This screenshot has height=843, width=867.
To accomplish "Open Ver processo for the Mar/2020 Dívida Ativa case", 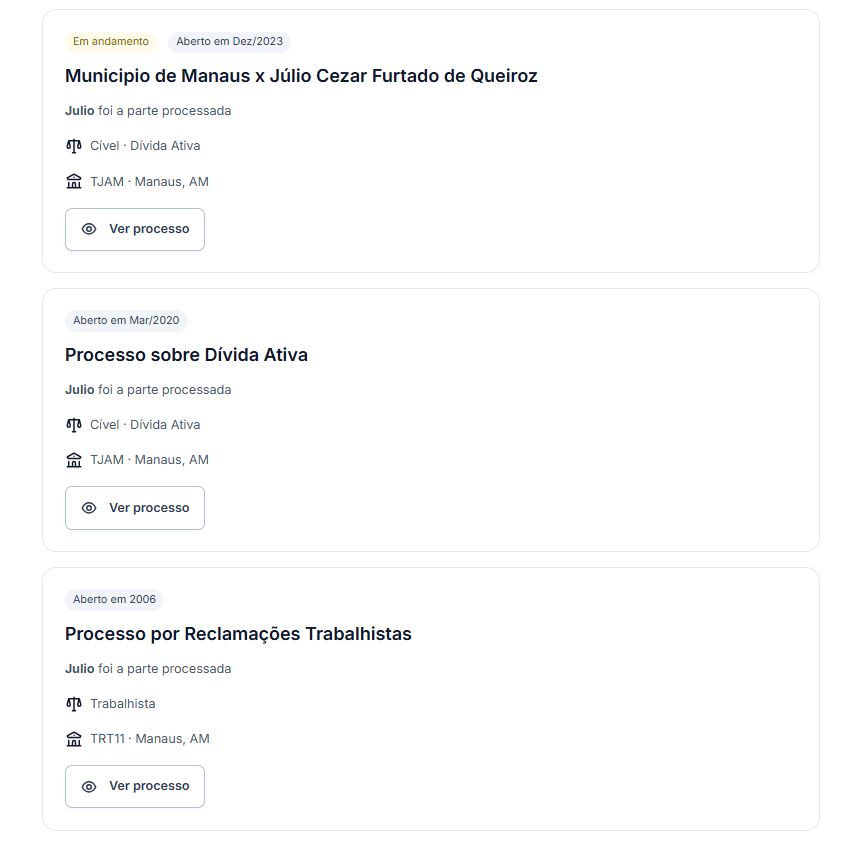I will pyautogui.click(x=135, y=508).
